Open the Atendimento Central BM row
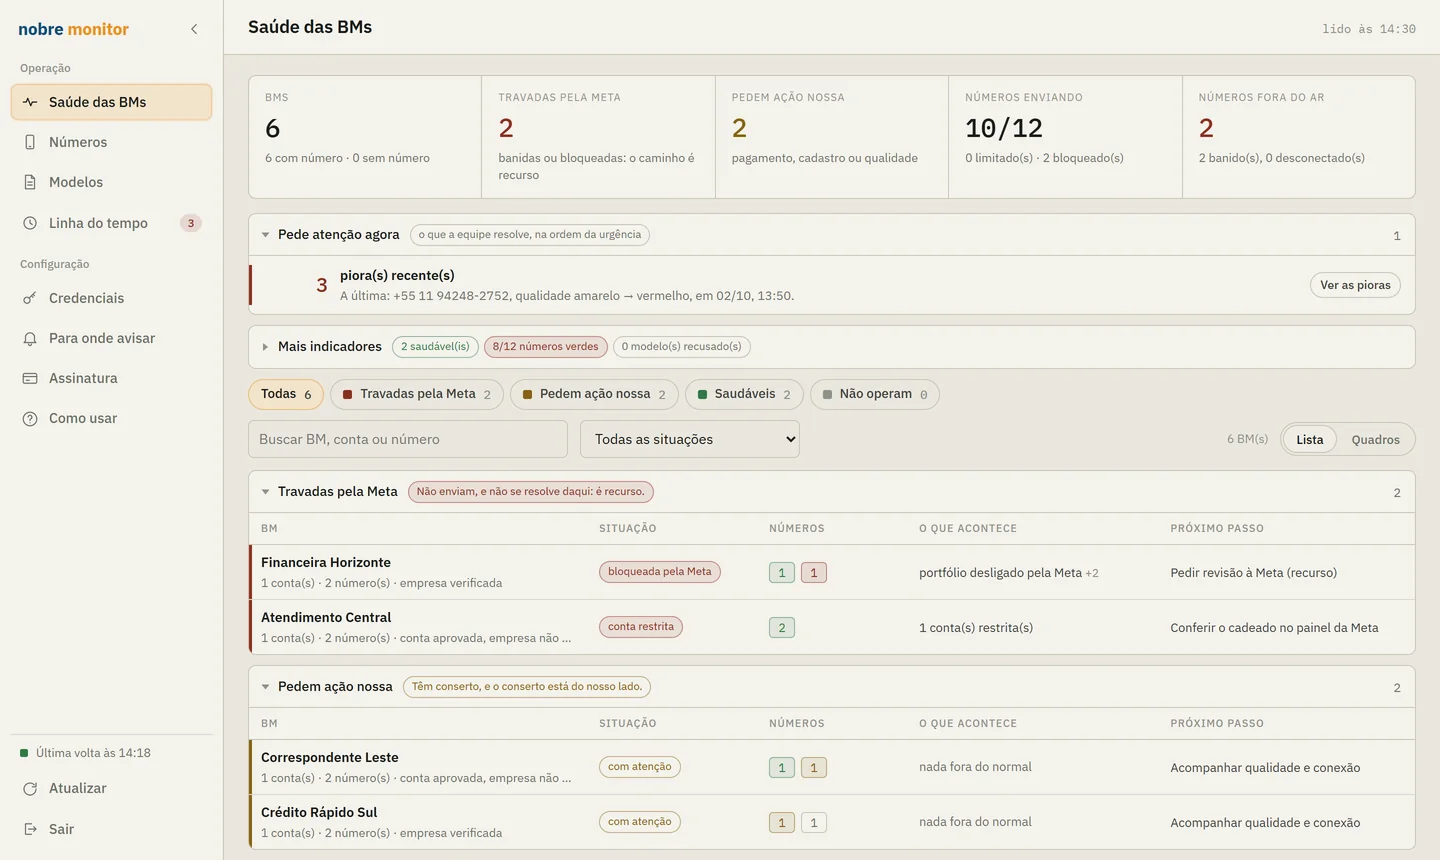The image size is (1440, 860). pos(832,627)
